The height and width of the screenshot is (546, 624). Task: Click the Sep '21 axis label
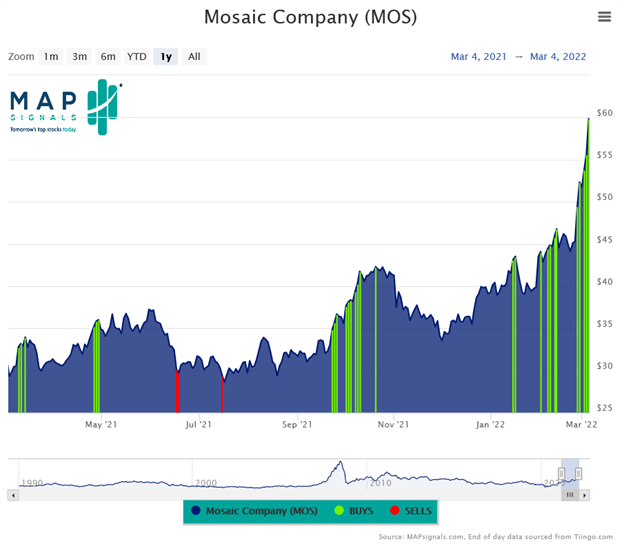[297, 425]
